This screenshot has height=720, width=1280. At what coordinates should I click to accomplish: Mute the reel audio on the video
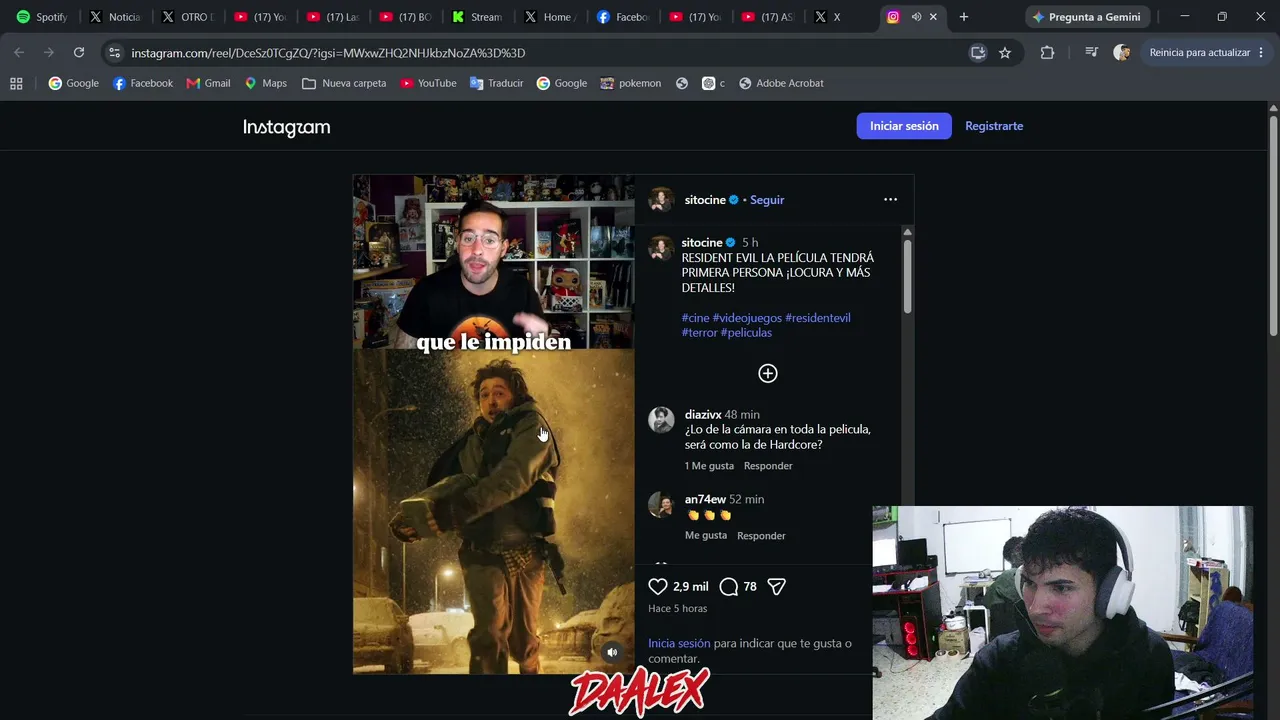tap(612, 652)
